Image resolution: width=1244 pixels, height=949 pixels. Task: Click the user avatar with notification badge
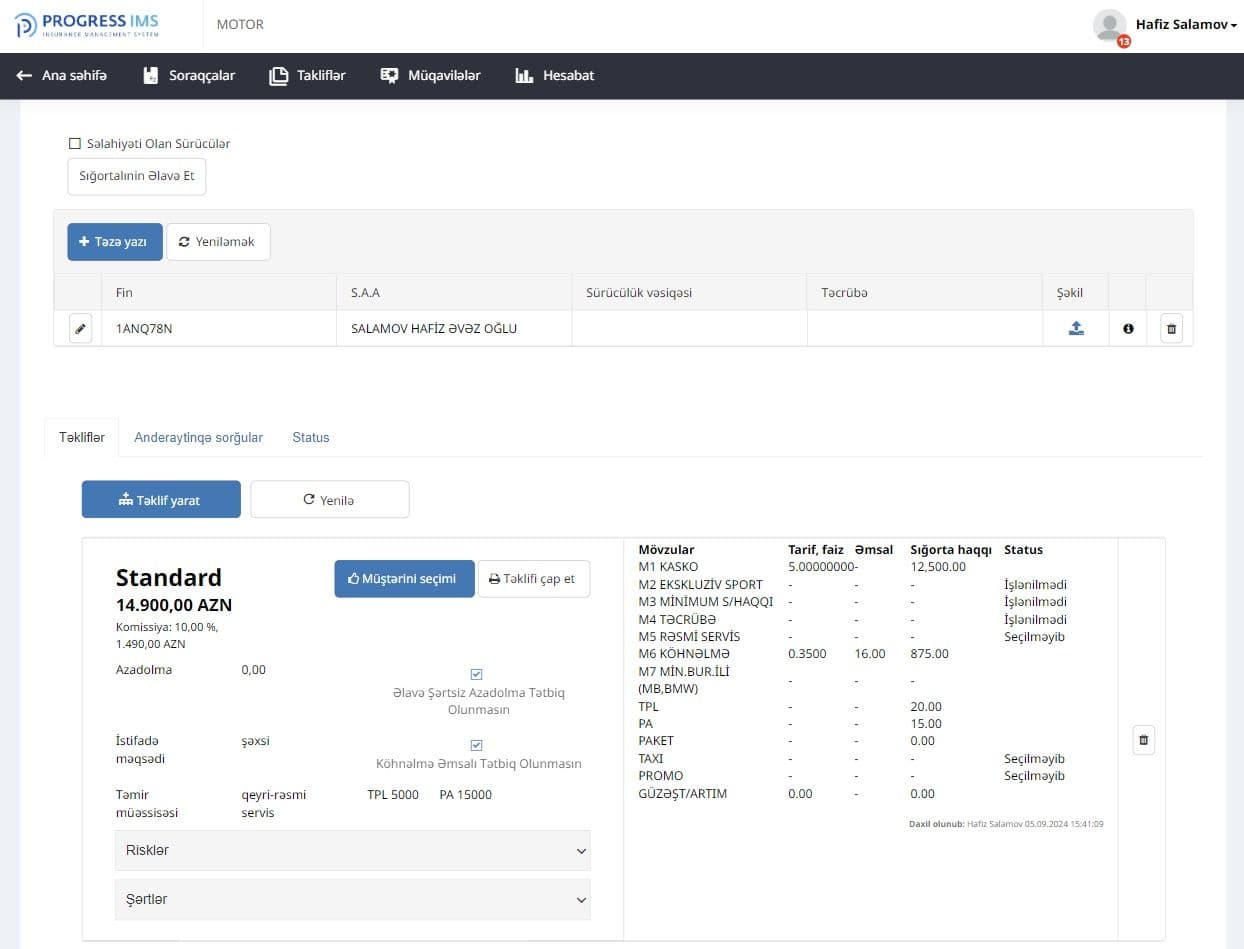click(x=1110, y=26)
